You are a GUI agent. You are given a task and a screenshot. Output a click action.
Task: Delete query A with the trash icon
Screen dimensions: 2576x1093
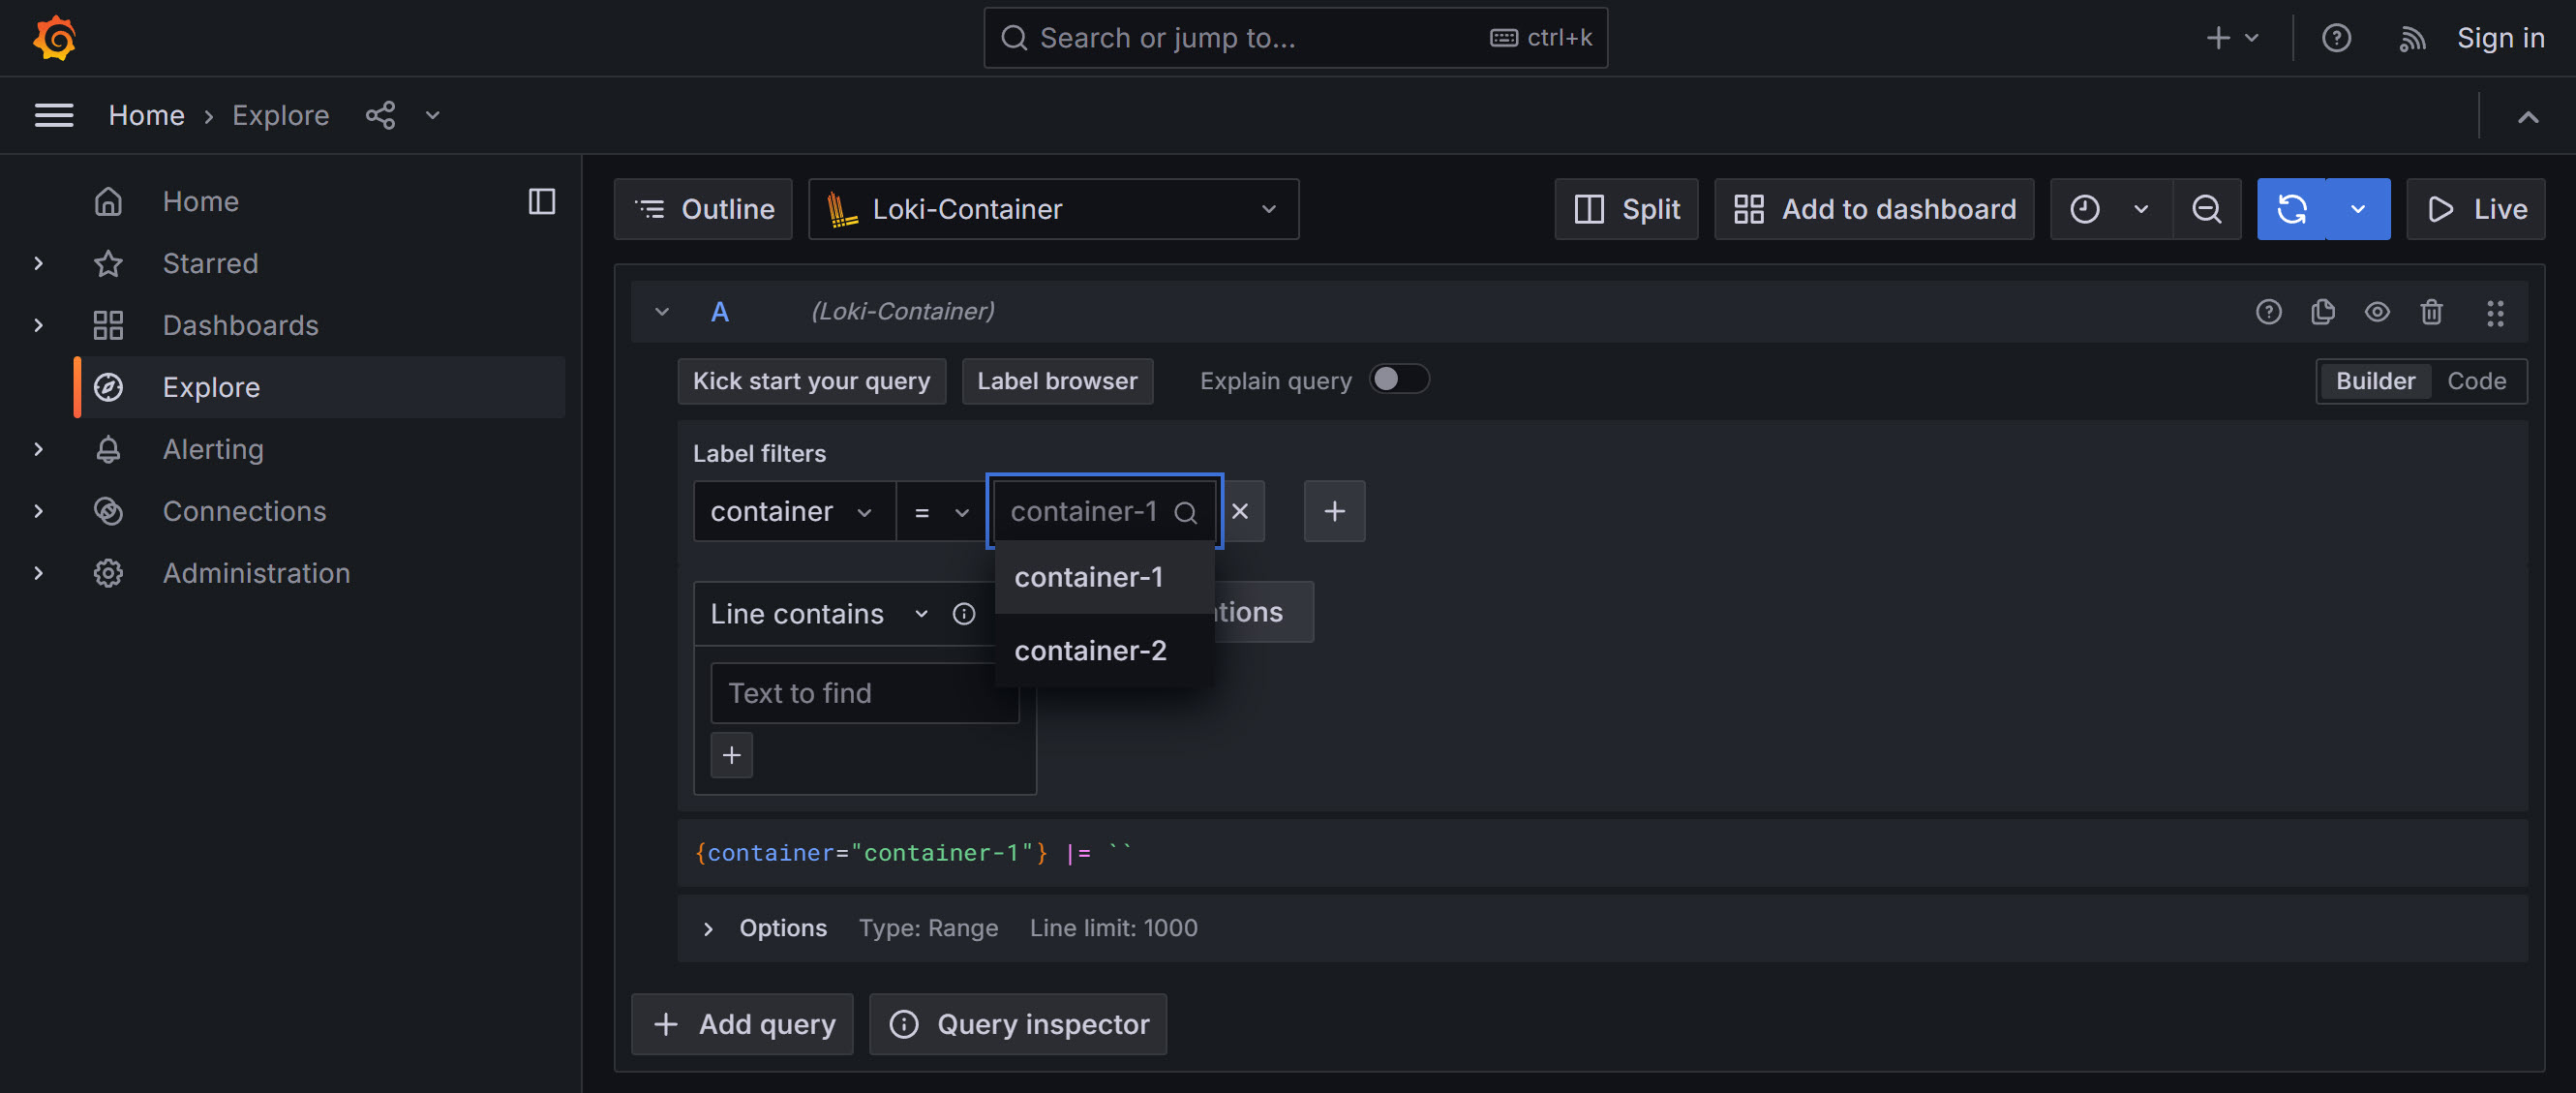(2431, 312)
